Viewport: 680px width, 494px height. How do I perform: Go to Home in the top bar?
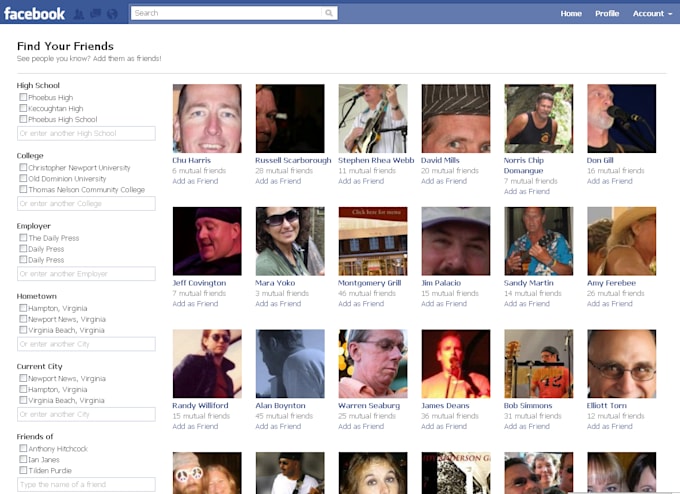tap(571, 13)
